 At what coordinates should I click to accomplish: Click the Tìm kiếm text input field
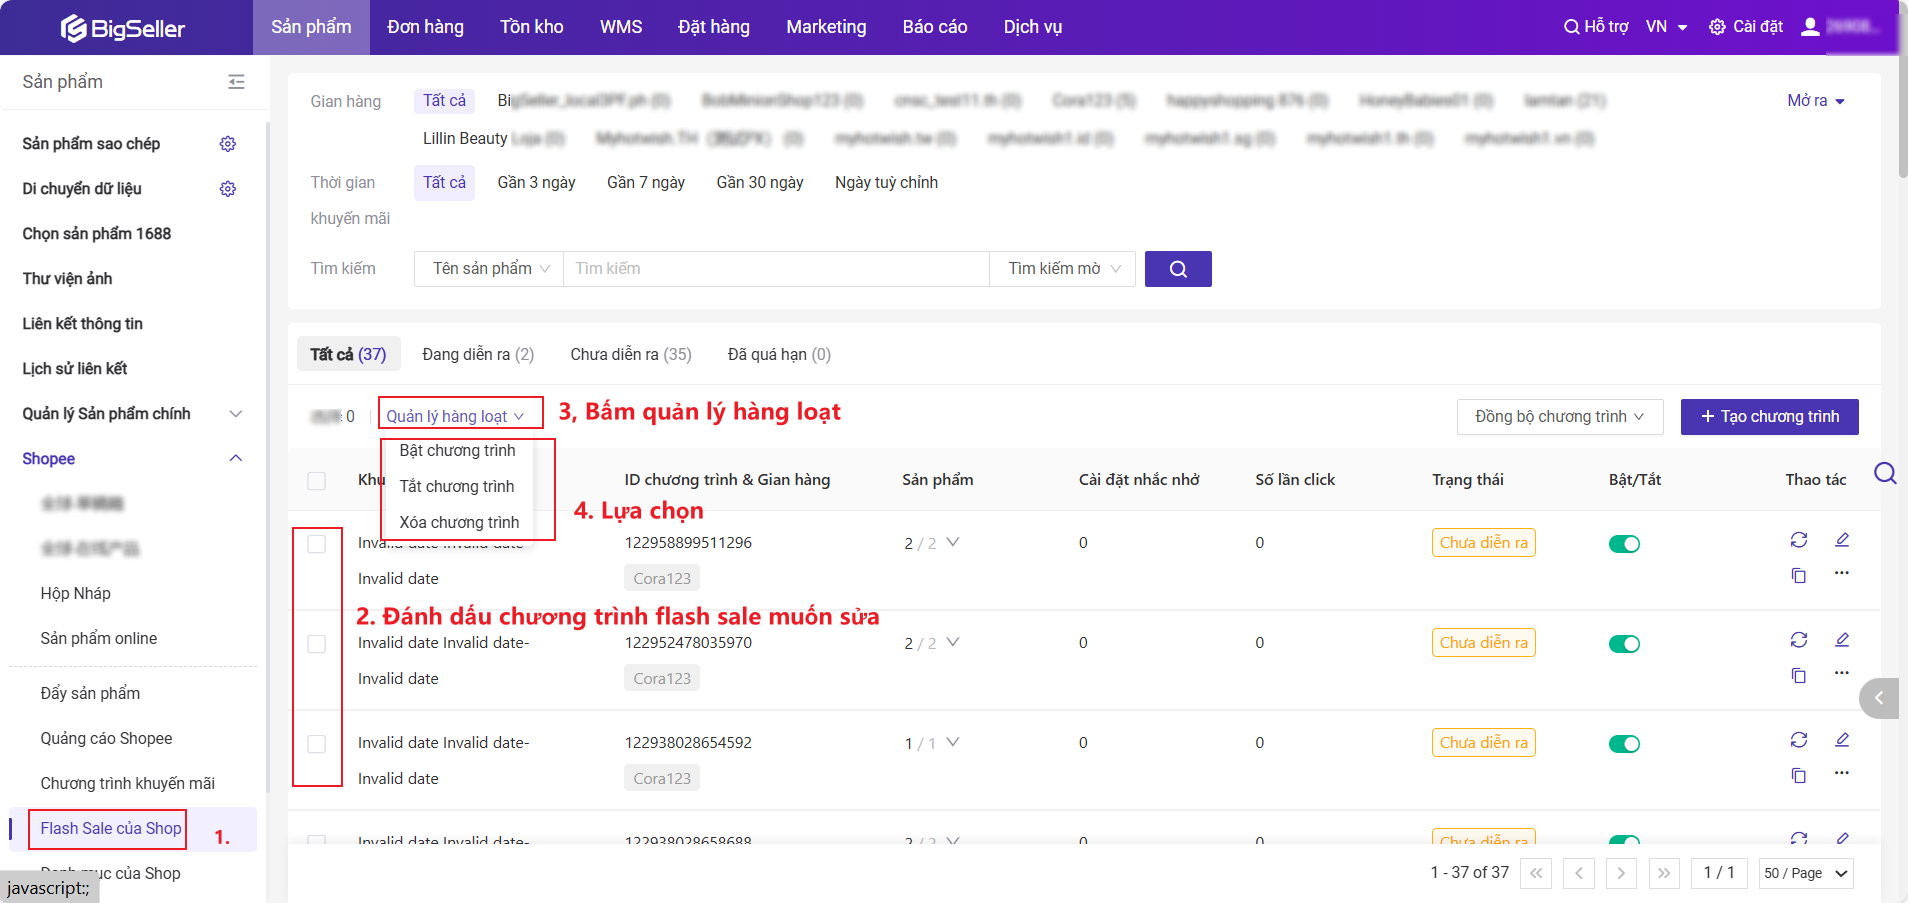coord(775,269)
